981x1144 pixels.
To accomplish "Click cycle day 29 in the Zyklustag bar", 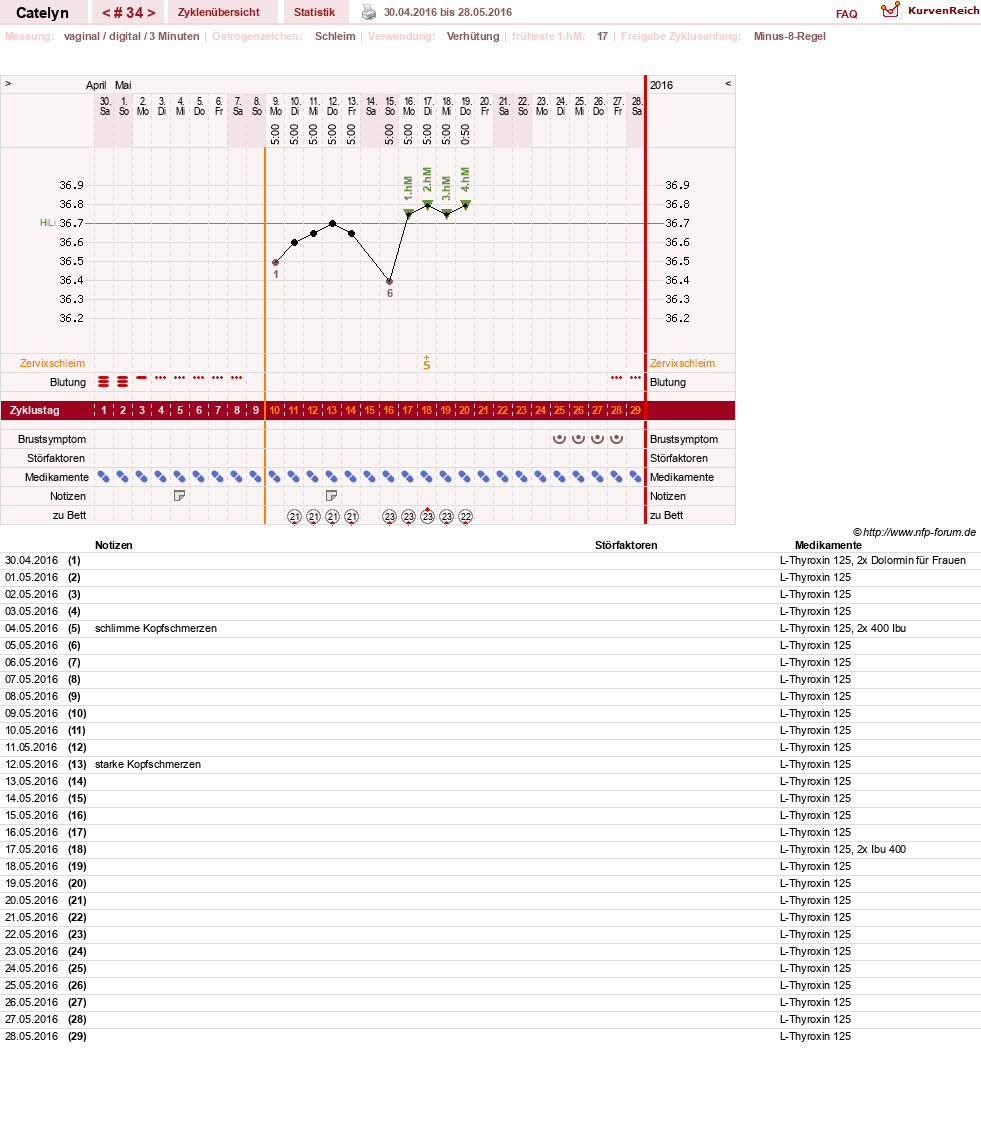I will pyautogui.click(x=635, y=411).
